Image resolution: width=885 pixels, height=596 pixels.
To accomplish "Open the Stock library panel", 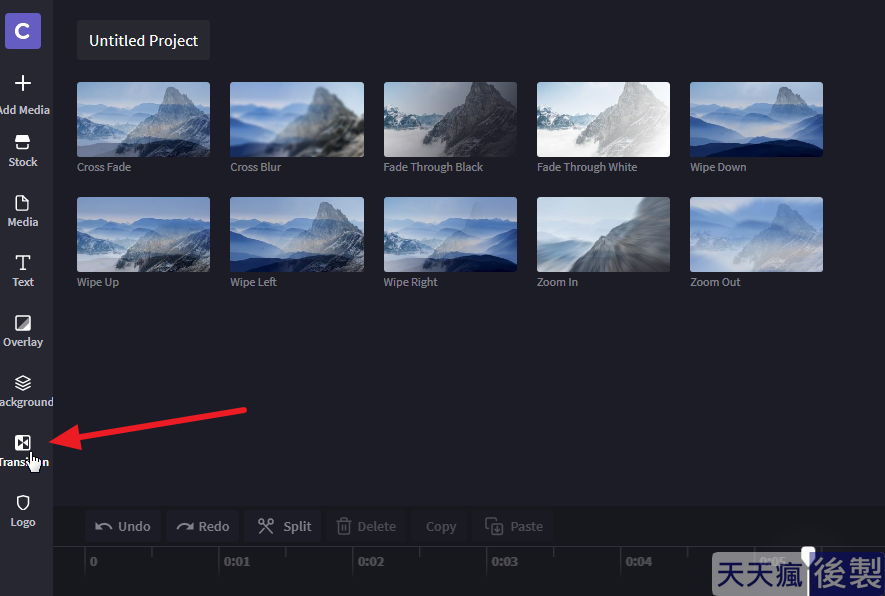I will click(23, 151).
